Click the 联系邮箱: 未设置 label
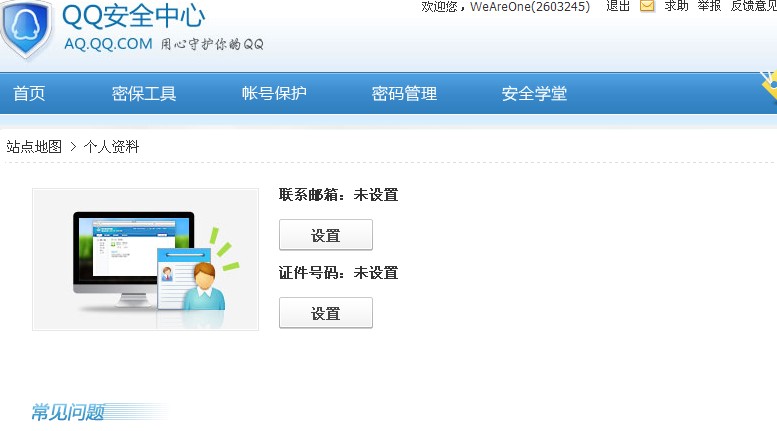This screenshot has width=777, height=431. click(338, 195)
